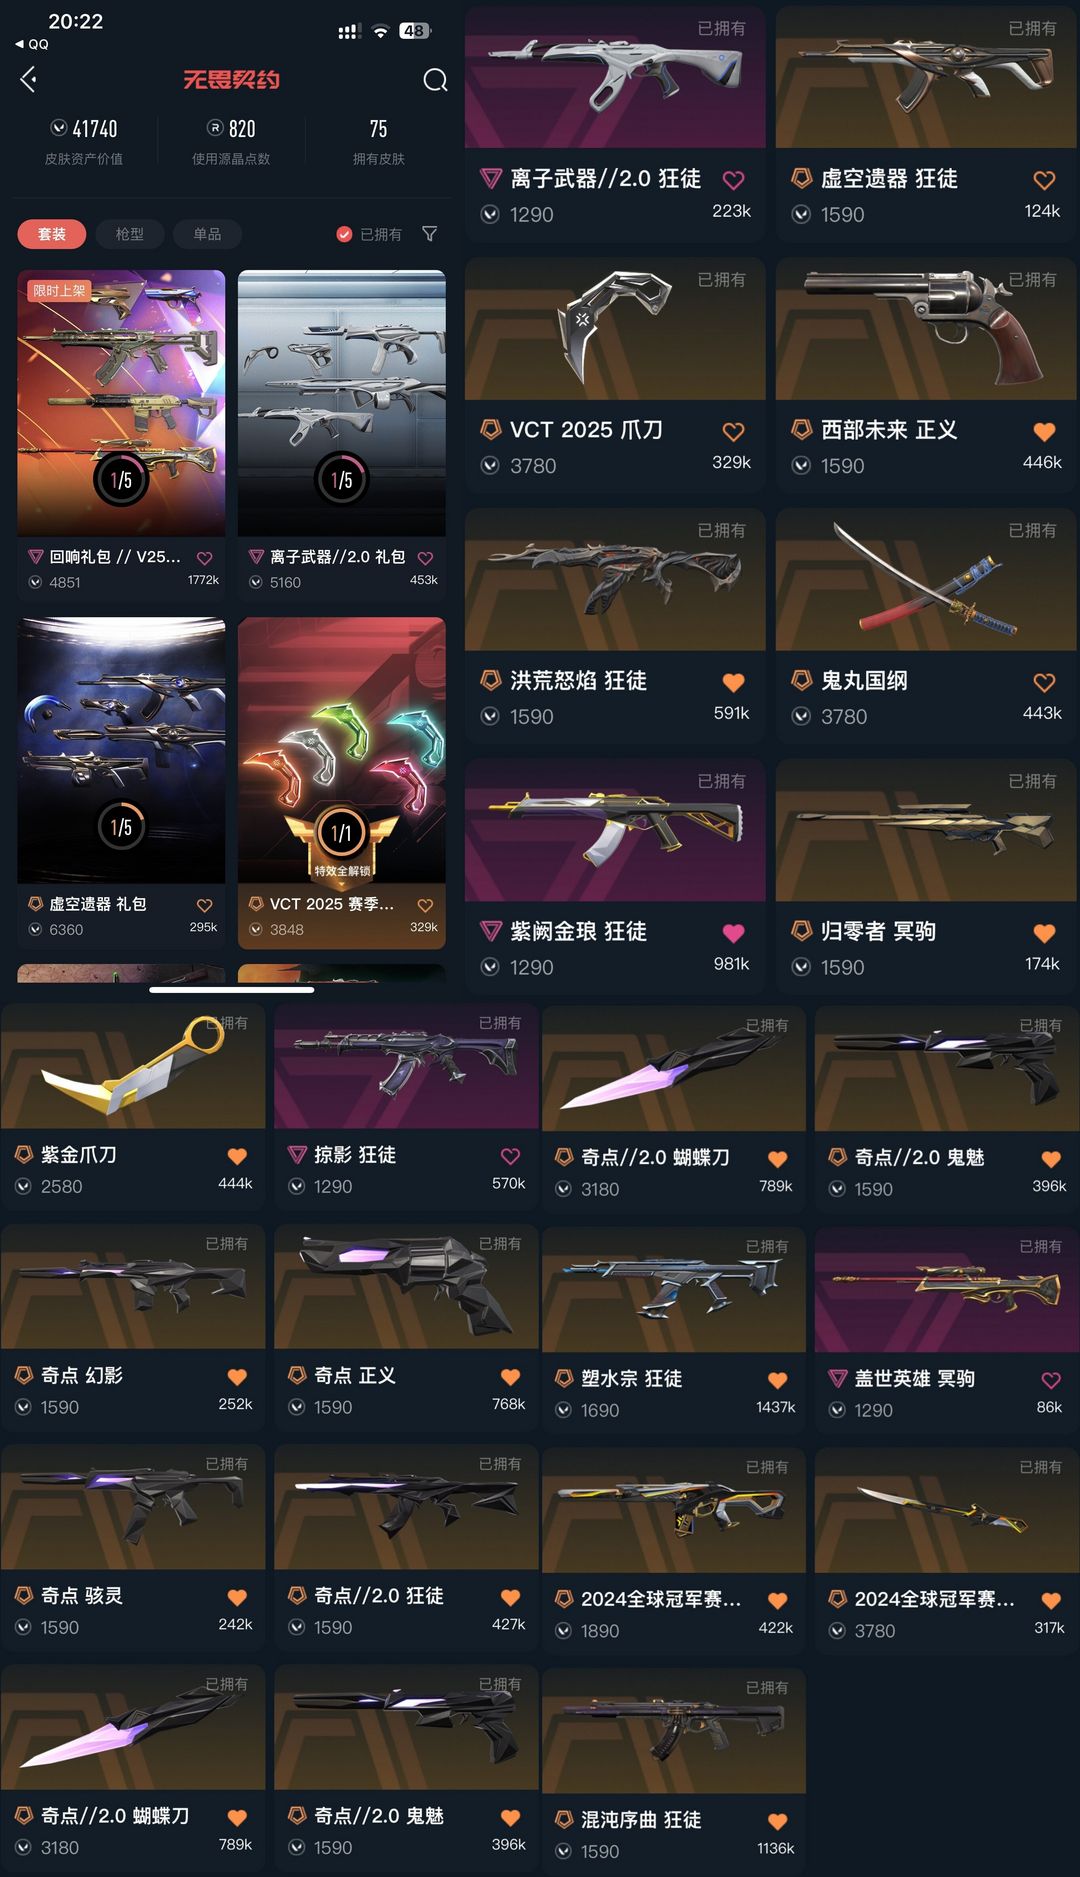This screenshot has height=1877, width=1080.
Task: Favorite the VCT 2025 爪刀 heart
Action: pos(733,431)
